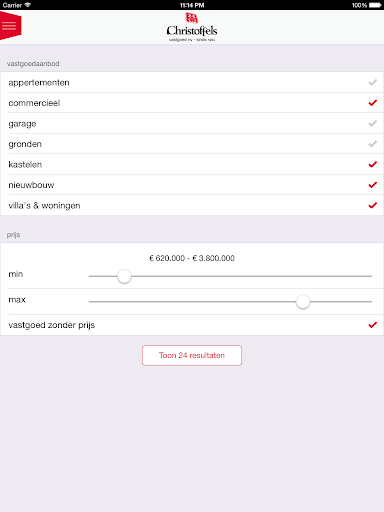Click Toon 24 resultaten button
The width and height of the screenshot is (384, 512).
click(192, 355)
